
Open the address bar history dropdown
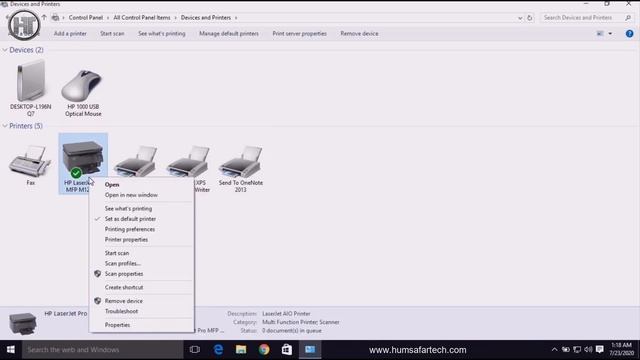click(520, 18)
